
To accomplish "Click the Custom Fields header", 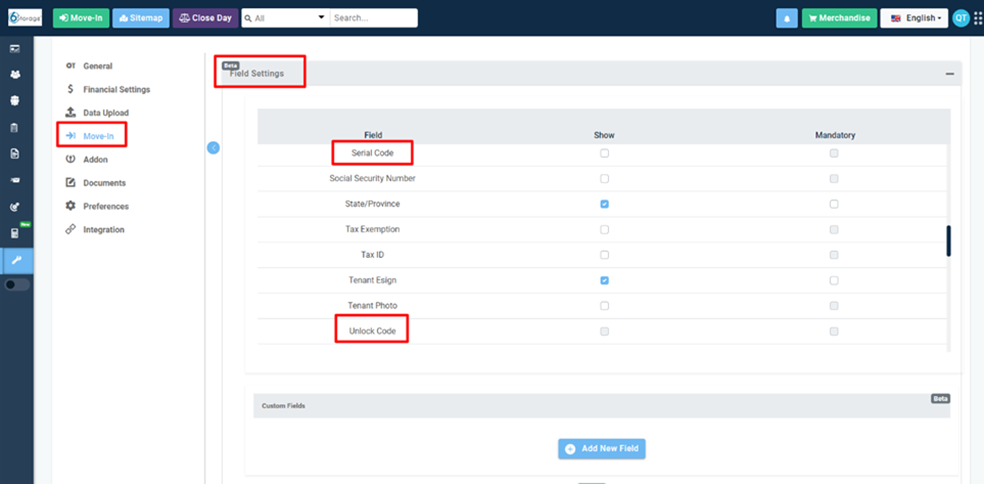I will pos(601,406).
